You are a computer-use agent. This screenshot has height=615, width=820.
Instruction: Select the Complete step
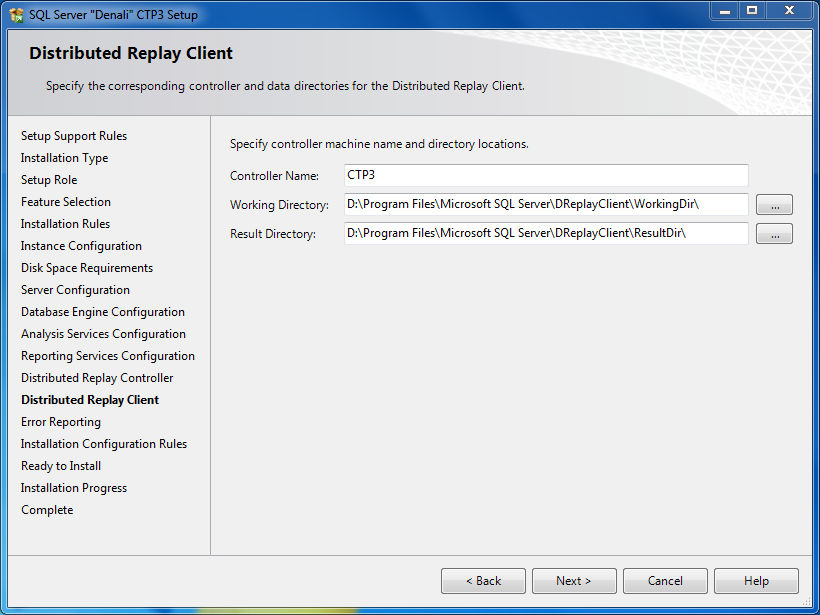tap(47, 510)
